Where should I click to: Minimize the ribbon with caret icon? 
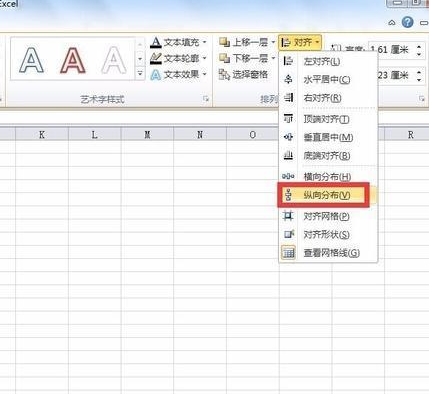[392, 23]
